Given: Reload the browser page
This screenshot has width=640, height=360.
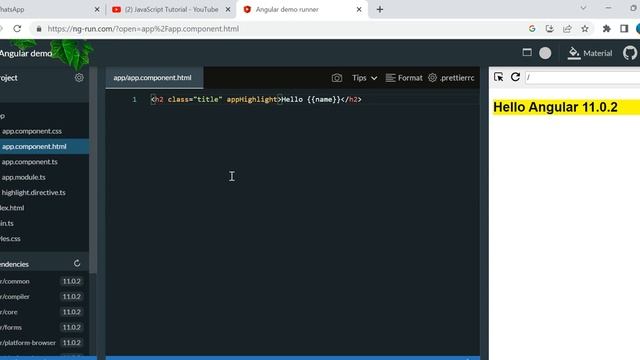Looking at the screenshot, I should [17, 29].
